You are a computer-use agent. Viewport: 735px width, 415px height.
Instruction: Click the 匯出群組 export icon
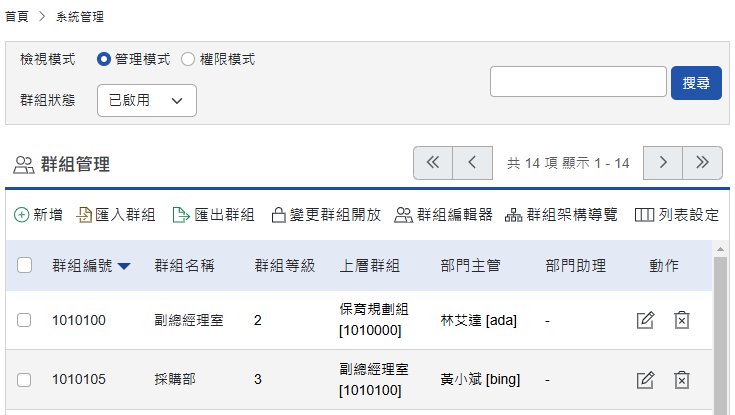(x=181, y=215)
